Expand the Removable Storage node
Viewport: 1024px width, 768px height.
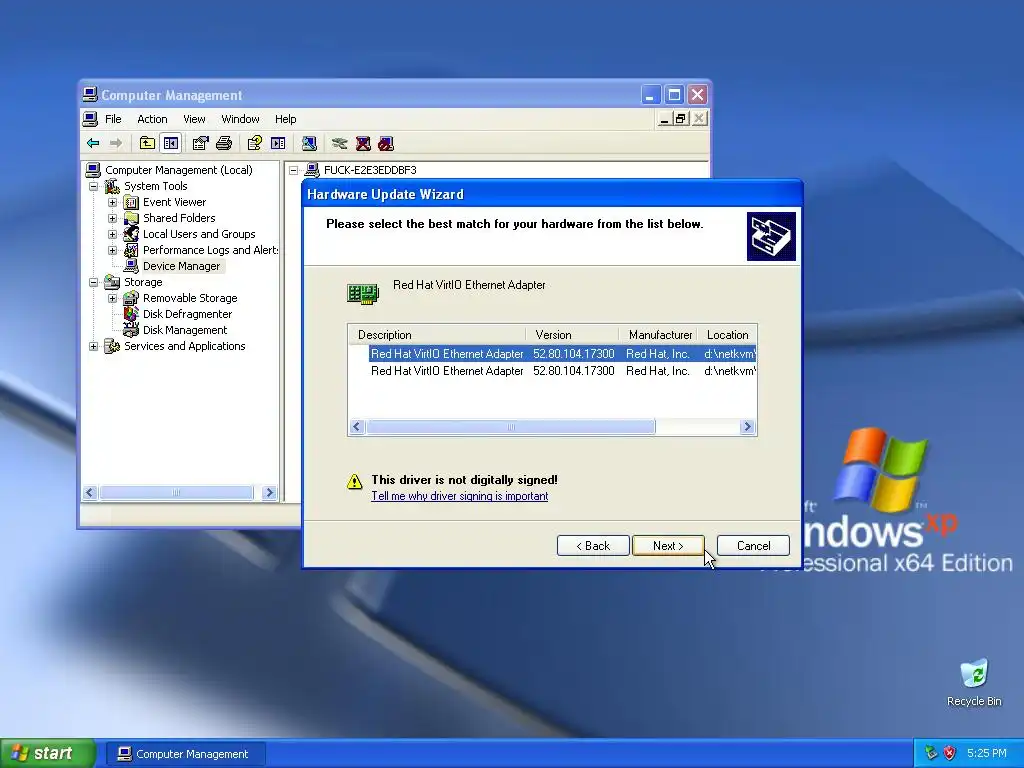click(x=112, y=298)
